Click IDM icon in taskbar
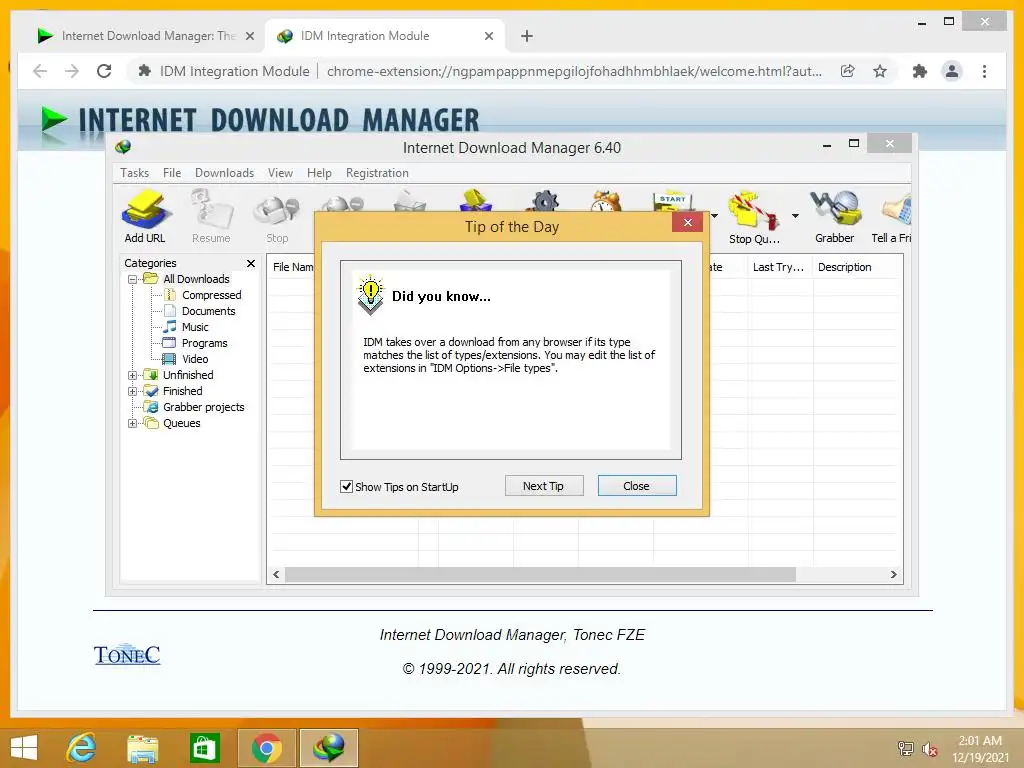Viewport: 1024px width, 768px height. pyautogui.click(x=328, y=748)
